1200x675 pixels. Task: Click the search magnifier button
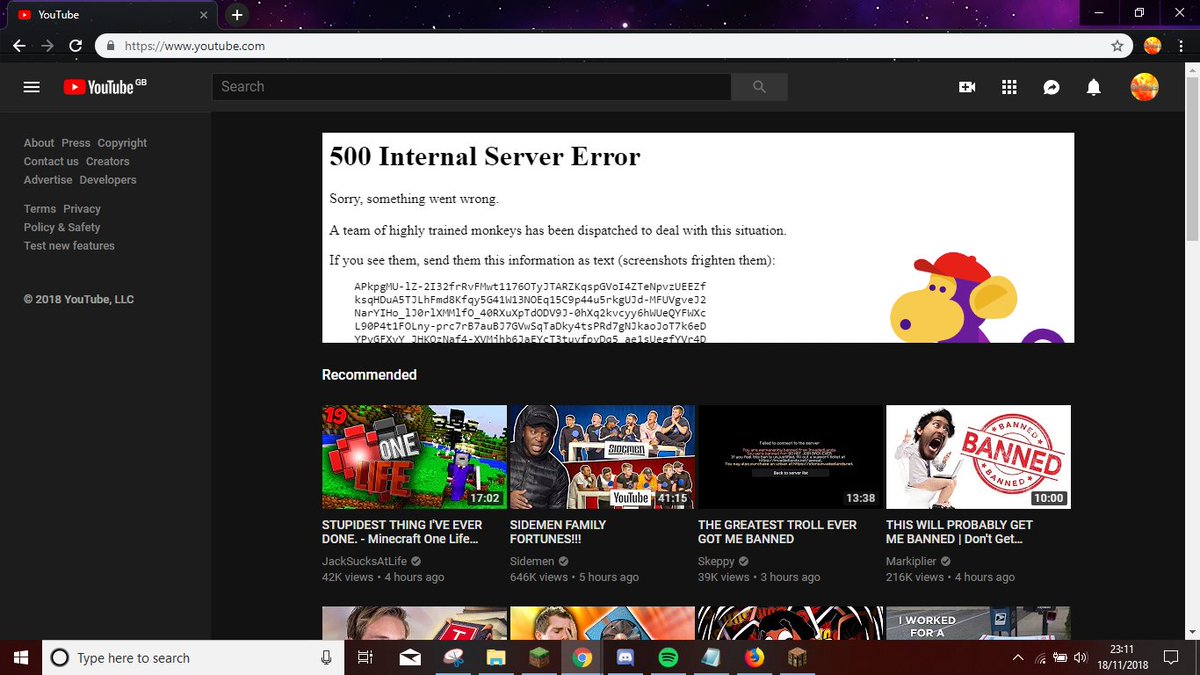(759, 87)
